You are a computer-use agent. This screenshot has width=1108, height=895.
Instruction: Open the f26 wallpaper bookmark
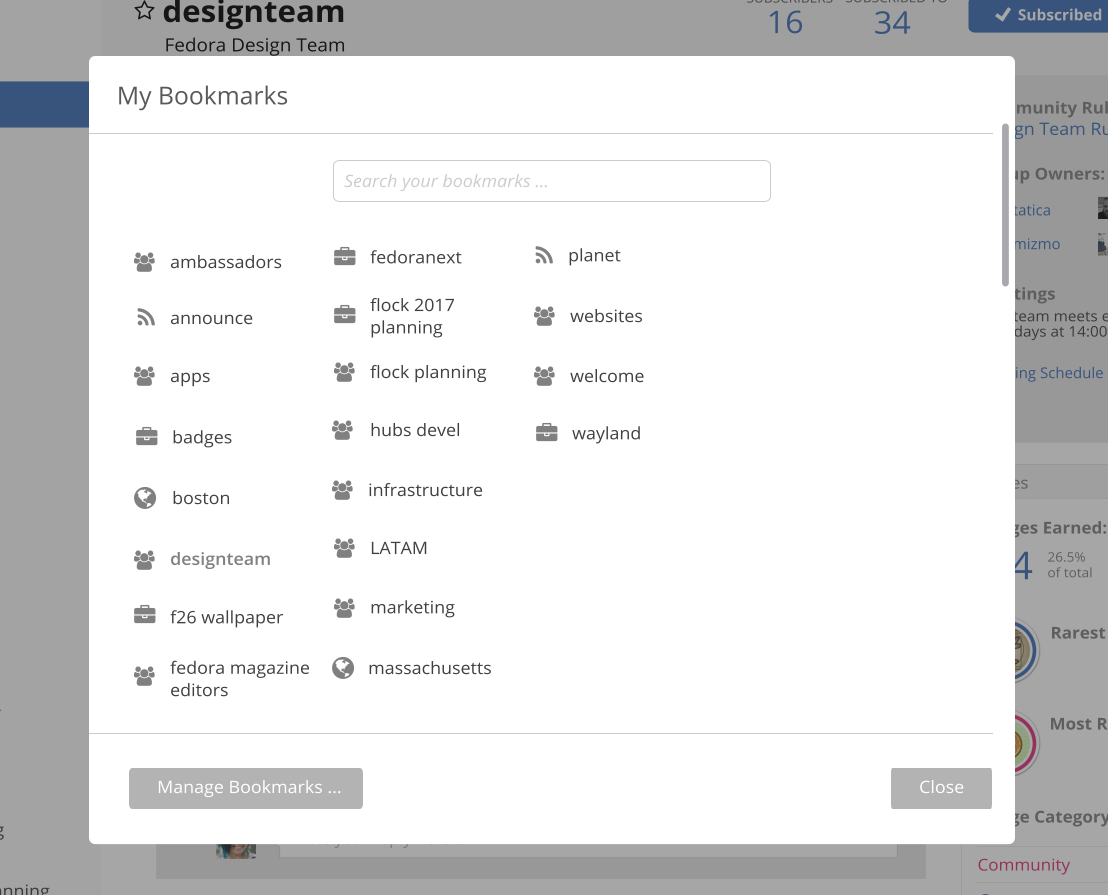coord(226,617)
